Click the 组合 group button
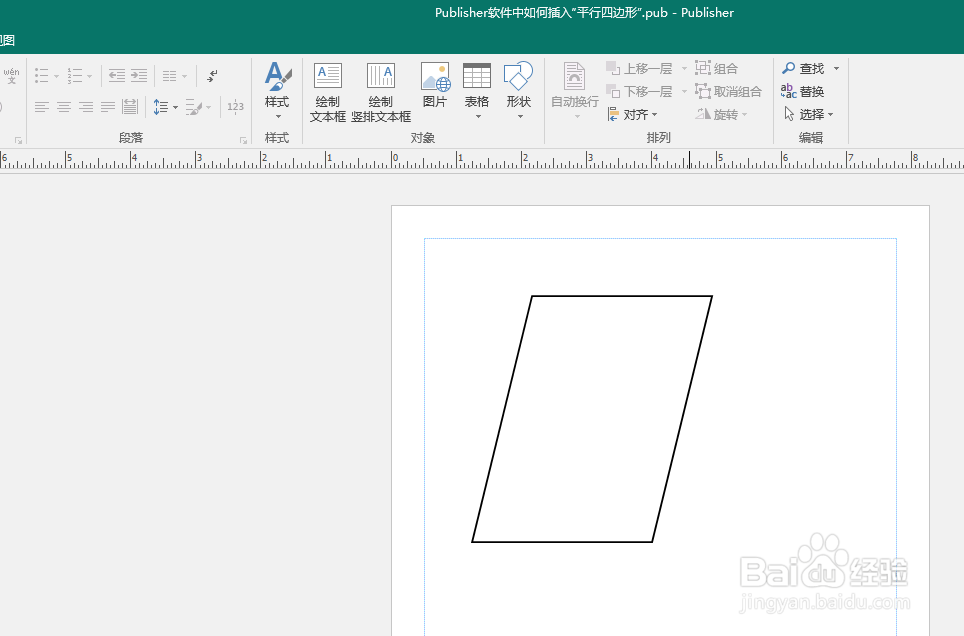Image resolution: width=964 pixels, height=636 pixels. point(716,68)
